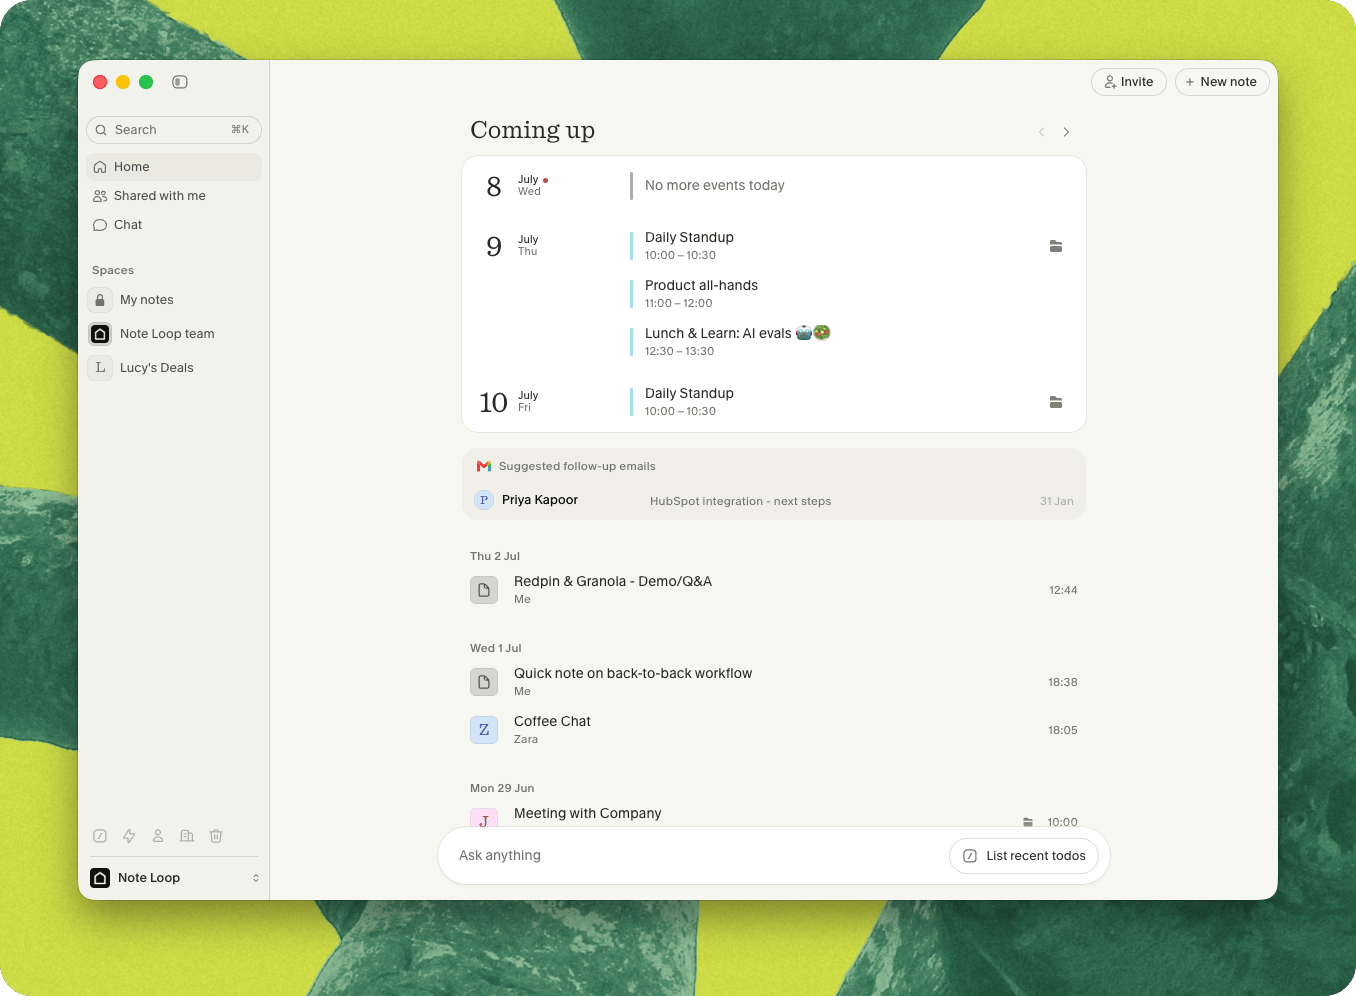Viewport: 1356px width, 996px height.
Task: Click the document icon beside Quick note
Action: (484, 682)
